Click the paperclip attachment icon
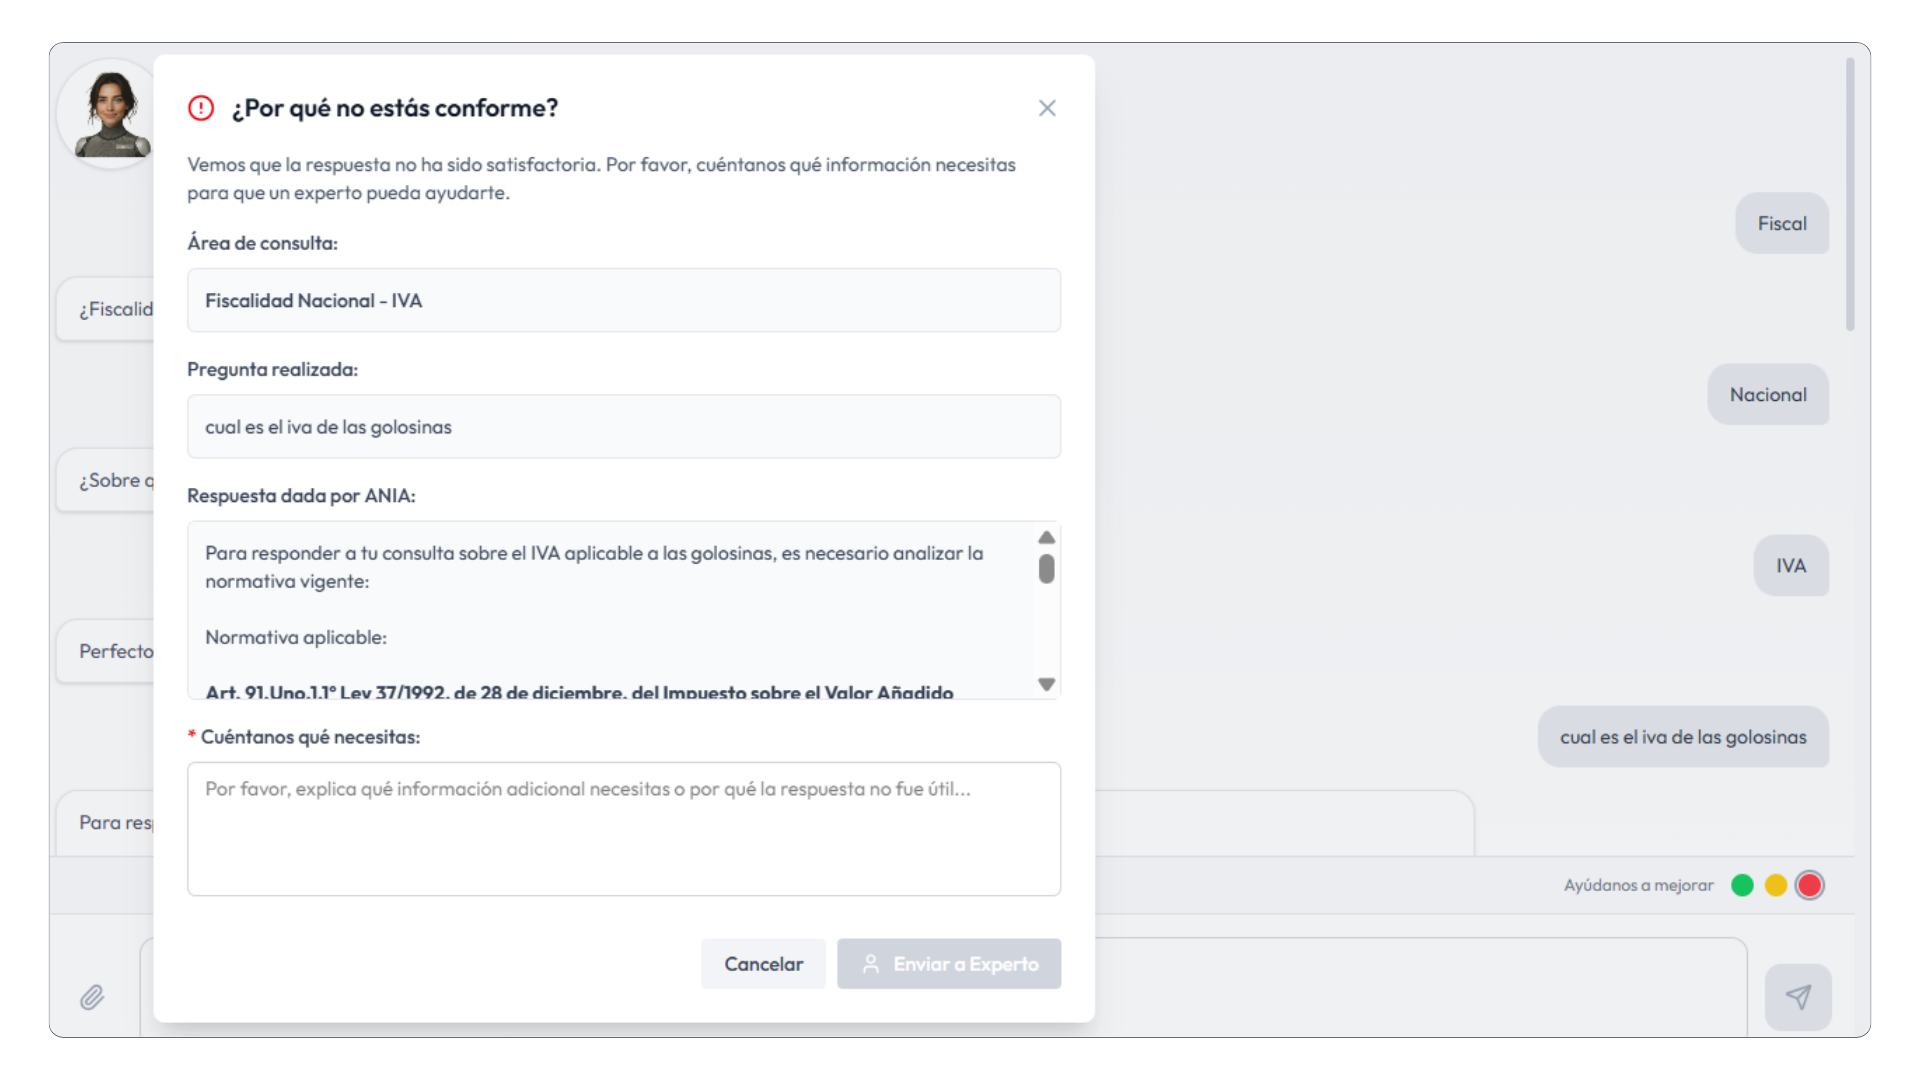 [x=92, y=997]
